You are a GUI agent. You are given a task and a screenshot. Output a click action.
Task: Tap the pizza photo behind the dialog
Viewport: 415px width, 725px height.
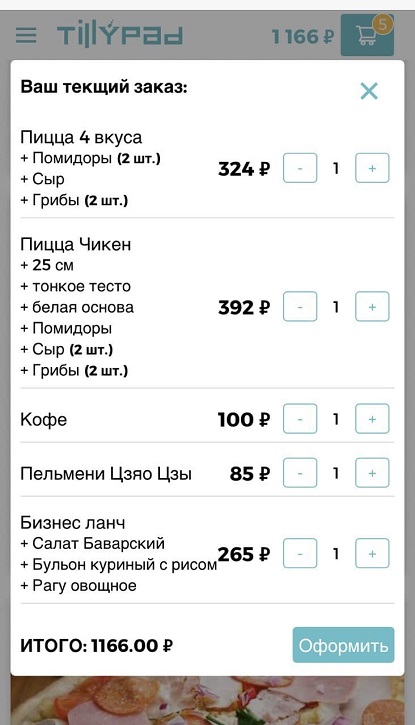click(208, 700)
